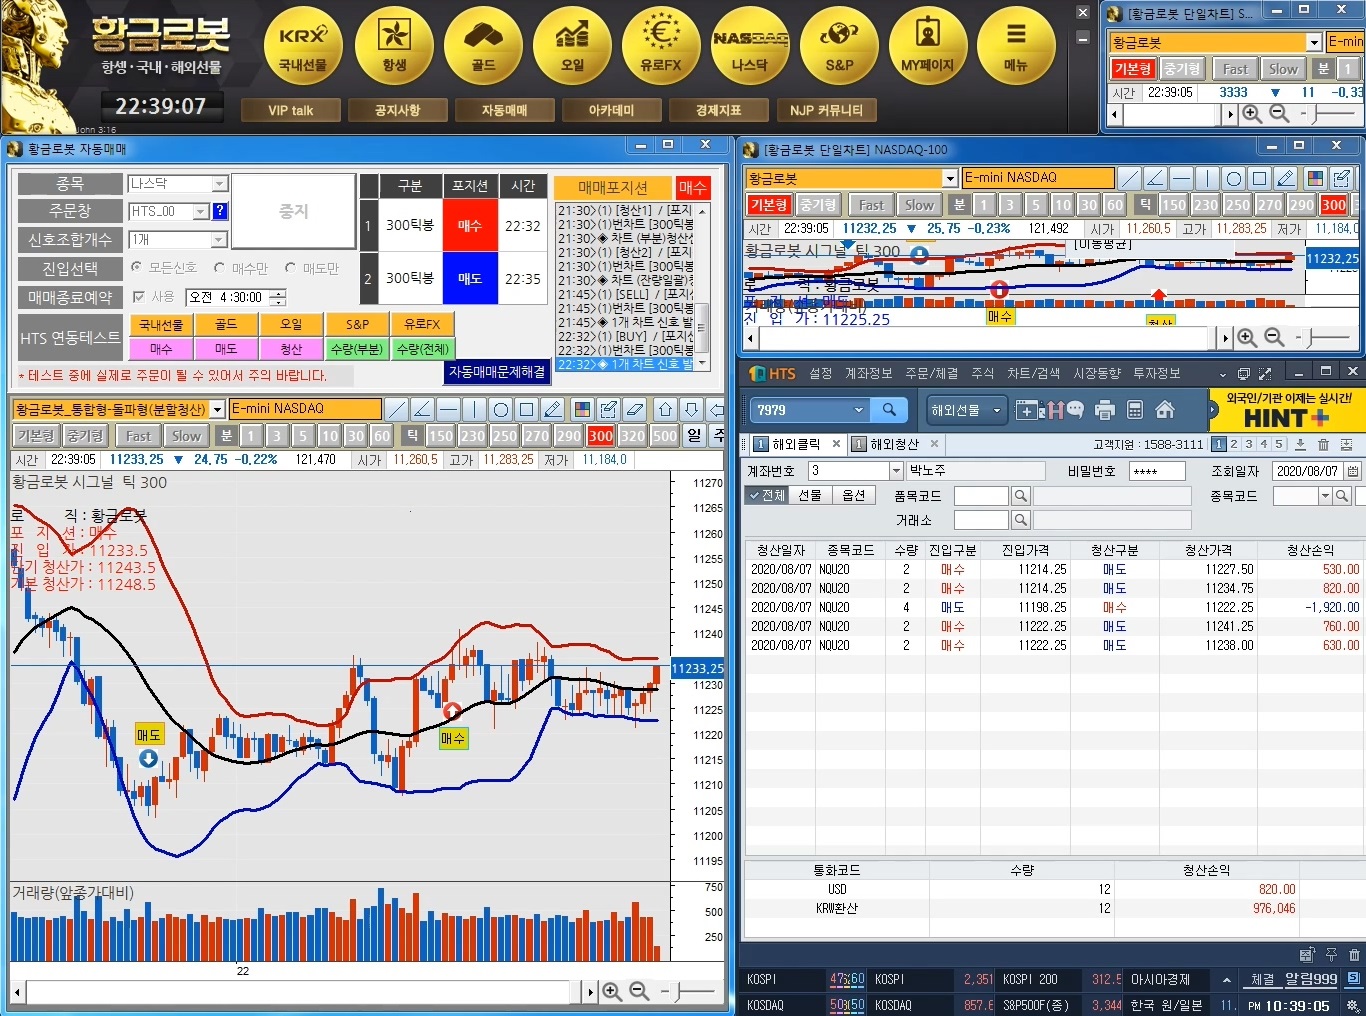The width and height of the screenshot is (1366, 1016).
Task: Open the Hang Seng round button
Action: [x=394, y=45]
